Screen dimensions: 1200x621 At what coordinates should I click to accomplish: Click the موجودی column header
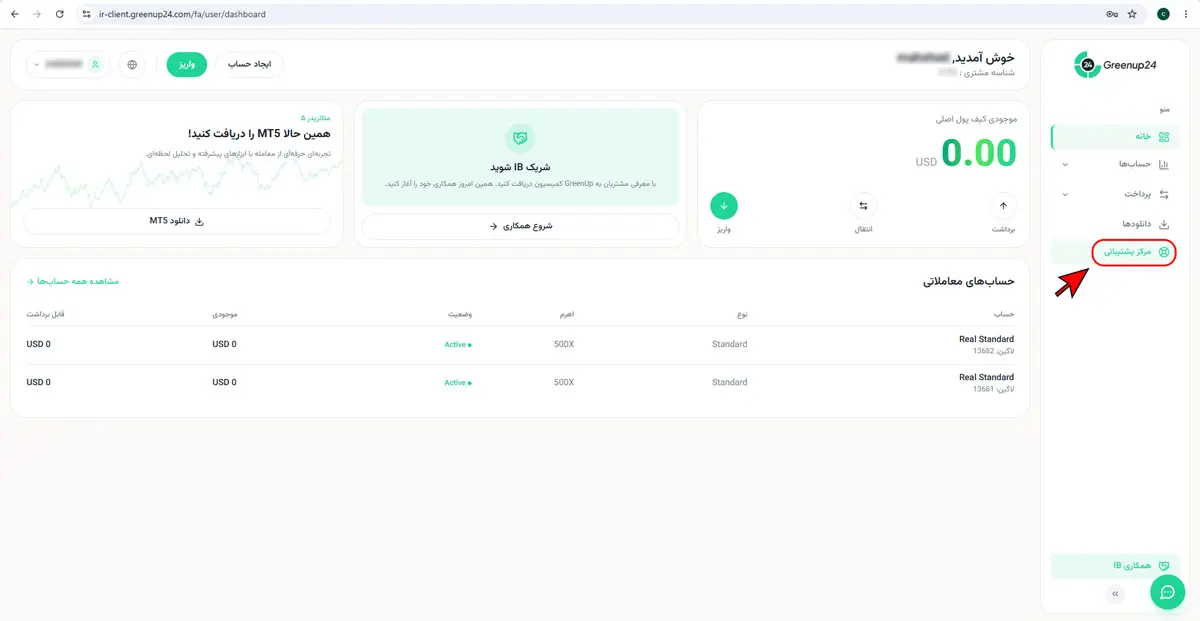224,314
